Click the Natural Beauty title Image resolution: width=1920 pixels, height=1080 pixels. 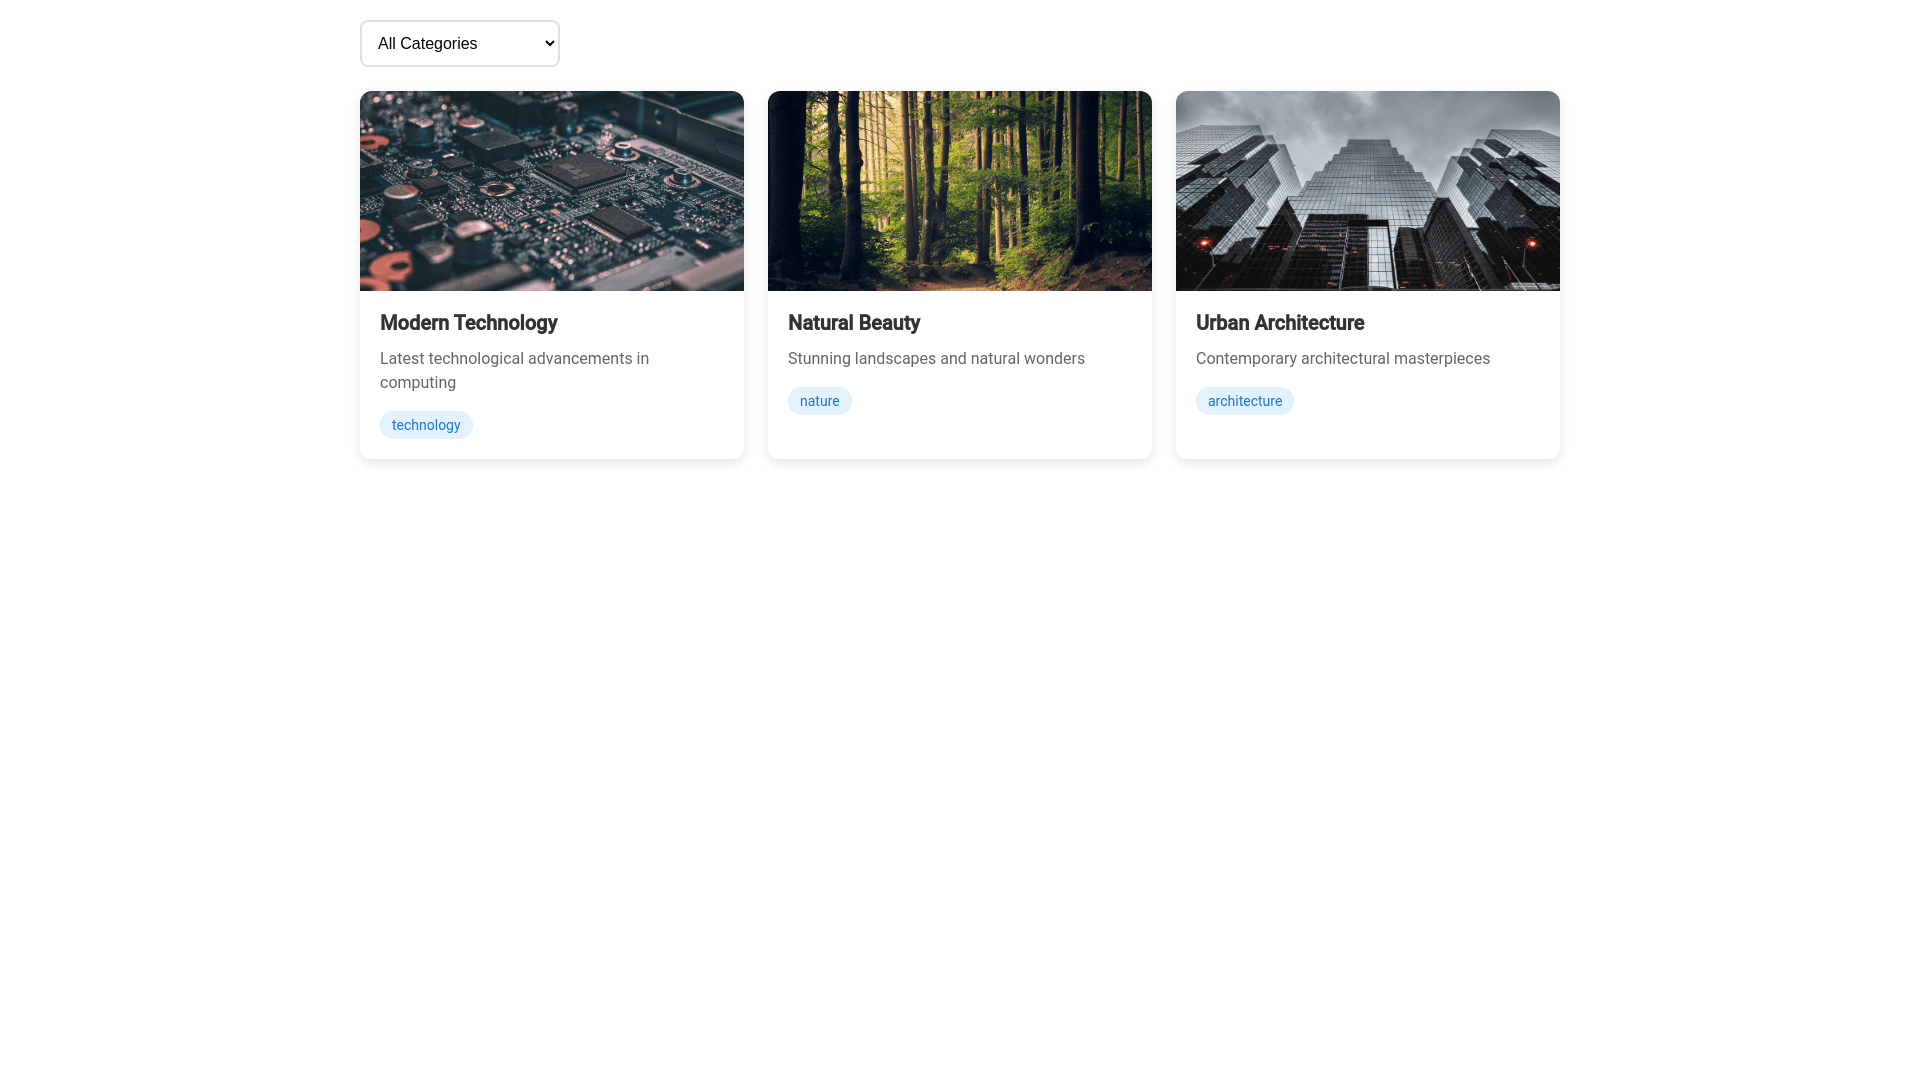coord(854,323)
